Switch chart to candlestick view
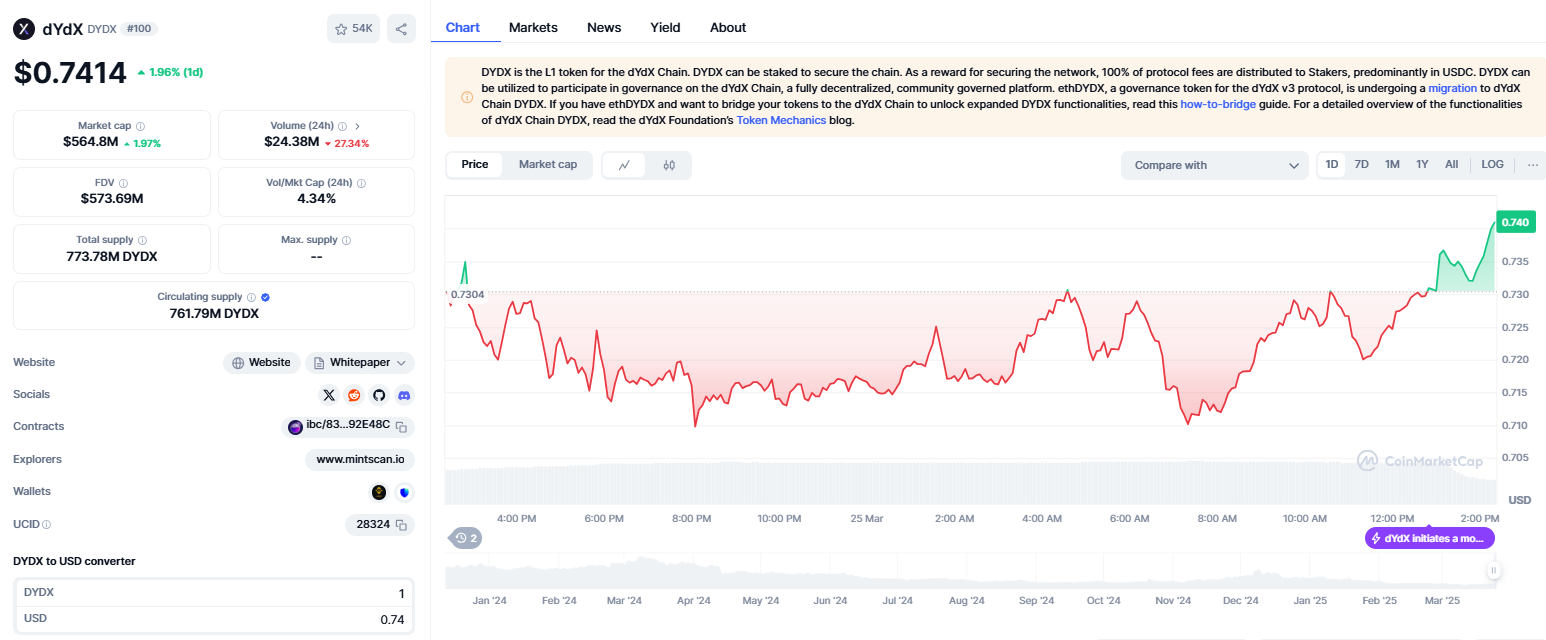 669,165
